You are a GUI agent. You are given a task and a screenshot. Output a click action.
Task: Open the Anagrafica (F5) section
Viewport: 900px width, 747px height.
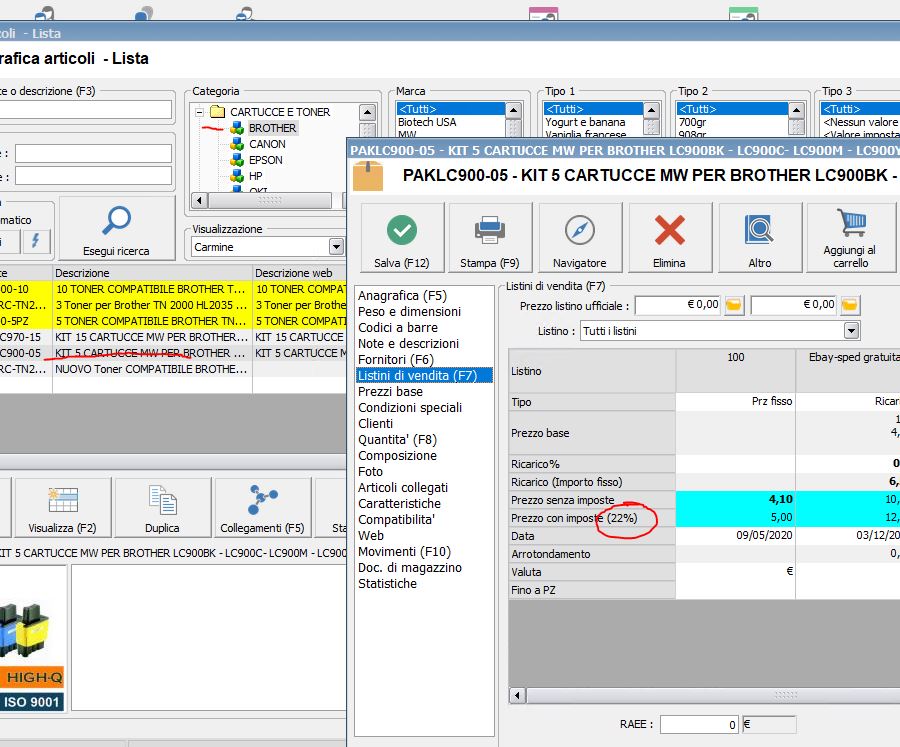402,296
